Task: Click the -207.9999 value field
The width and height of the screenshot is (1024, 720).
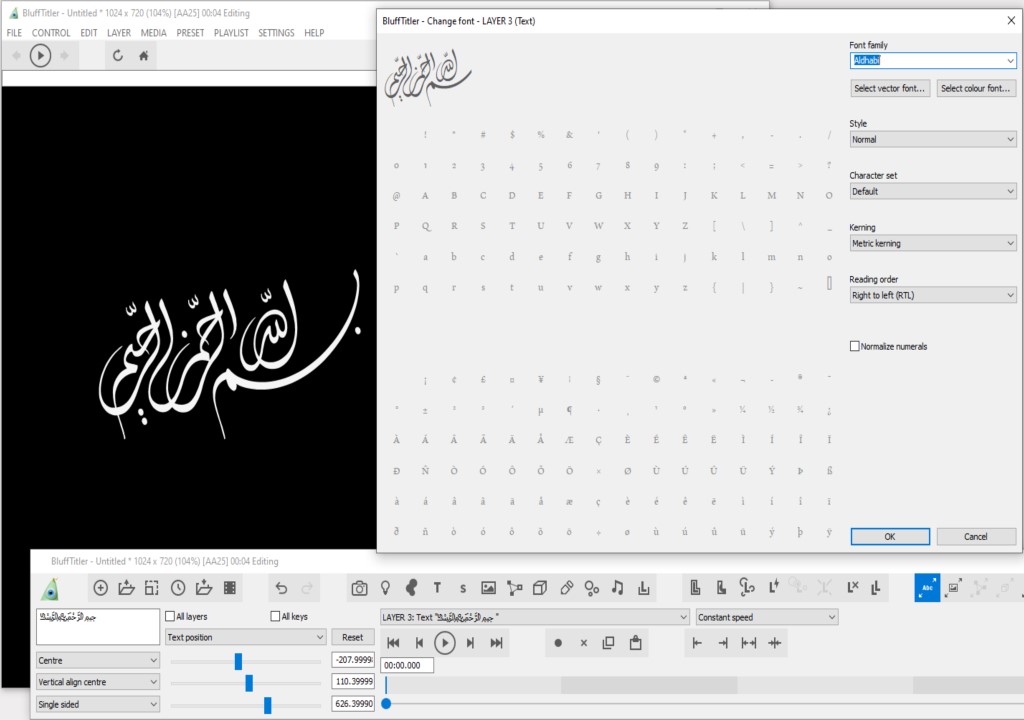Action: [353, 660]
